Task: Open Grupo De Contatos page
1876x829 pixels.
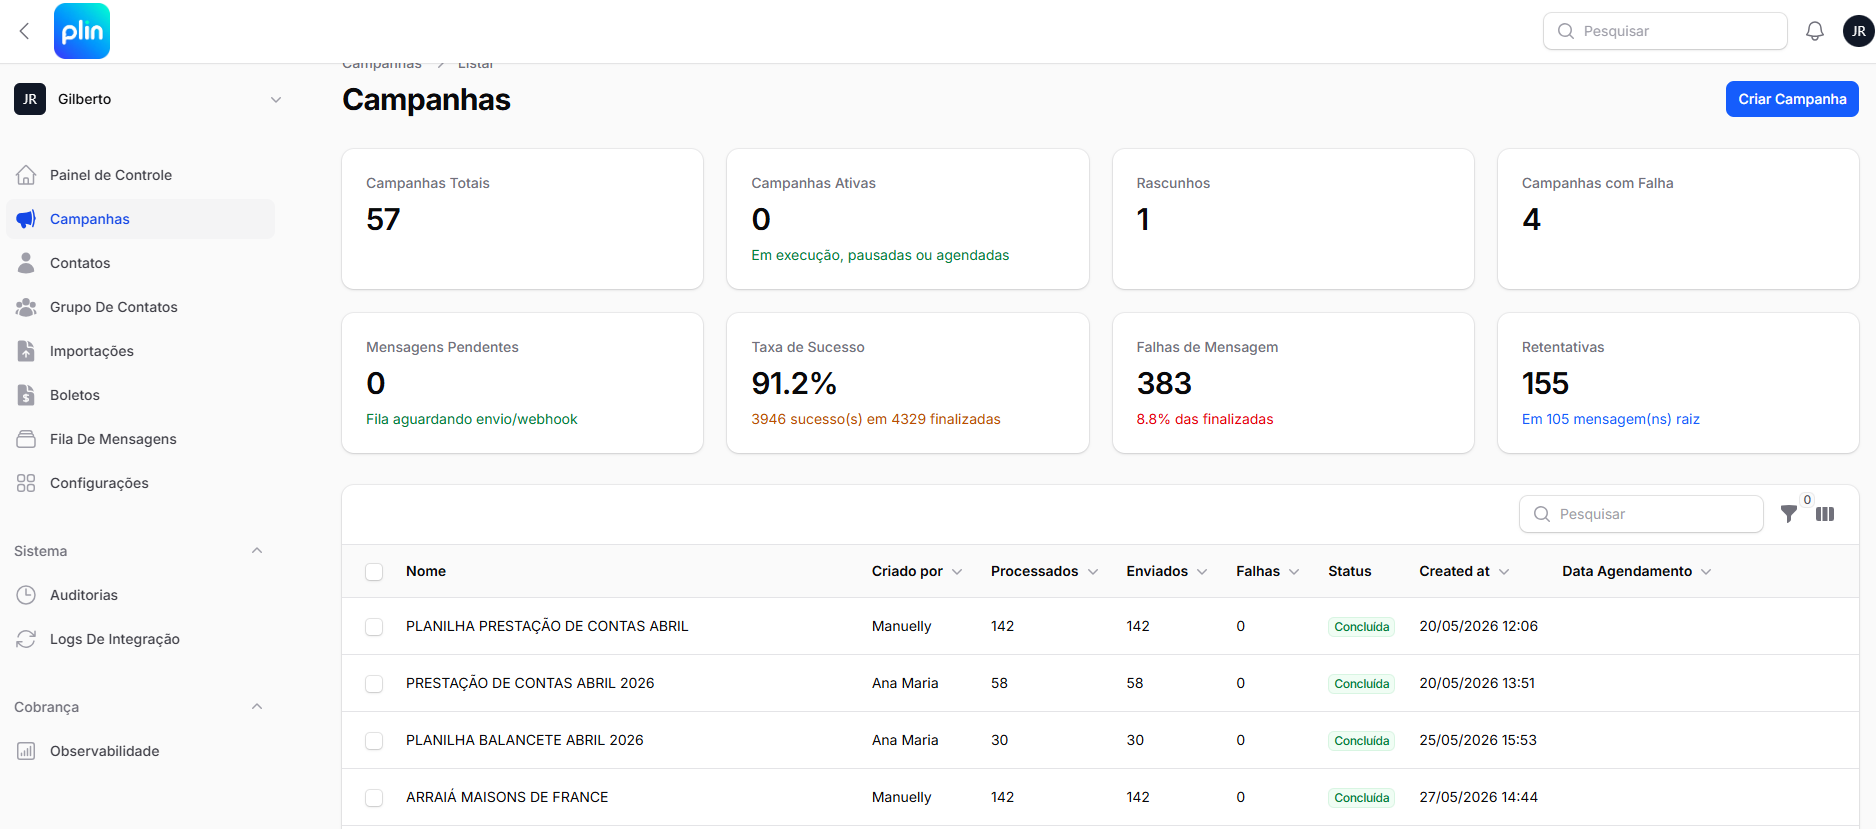Action: (140, 307)
